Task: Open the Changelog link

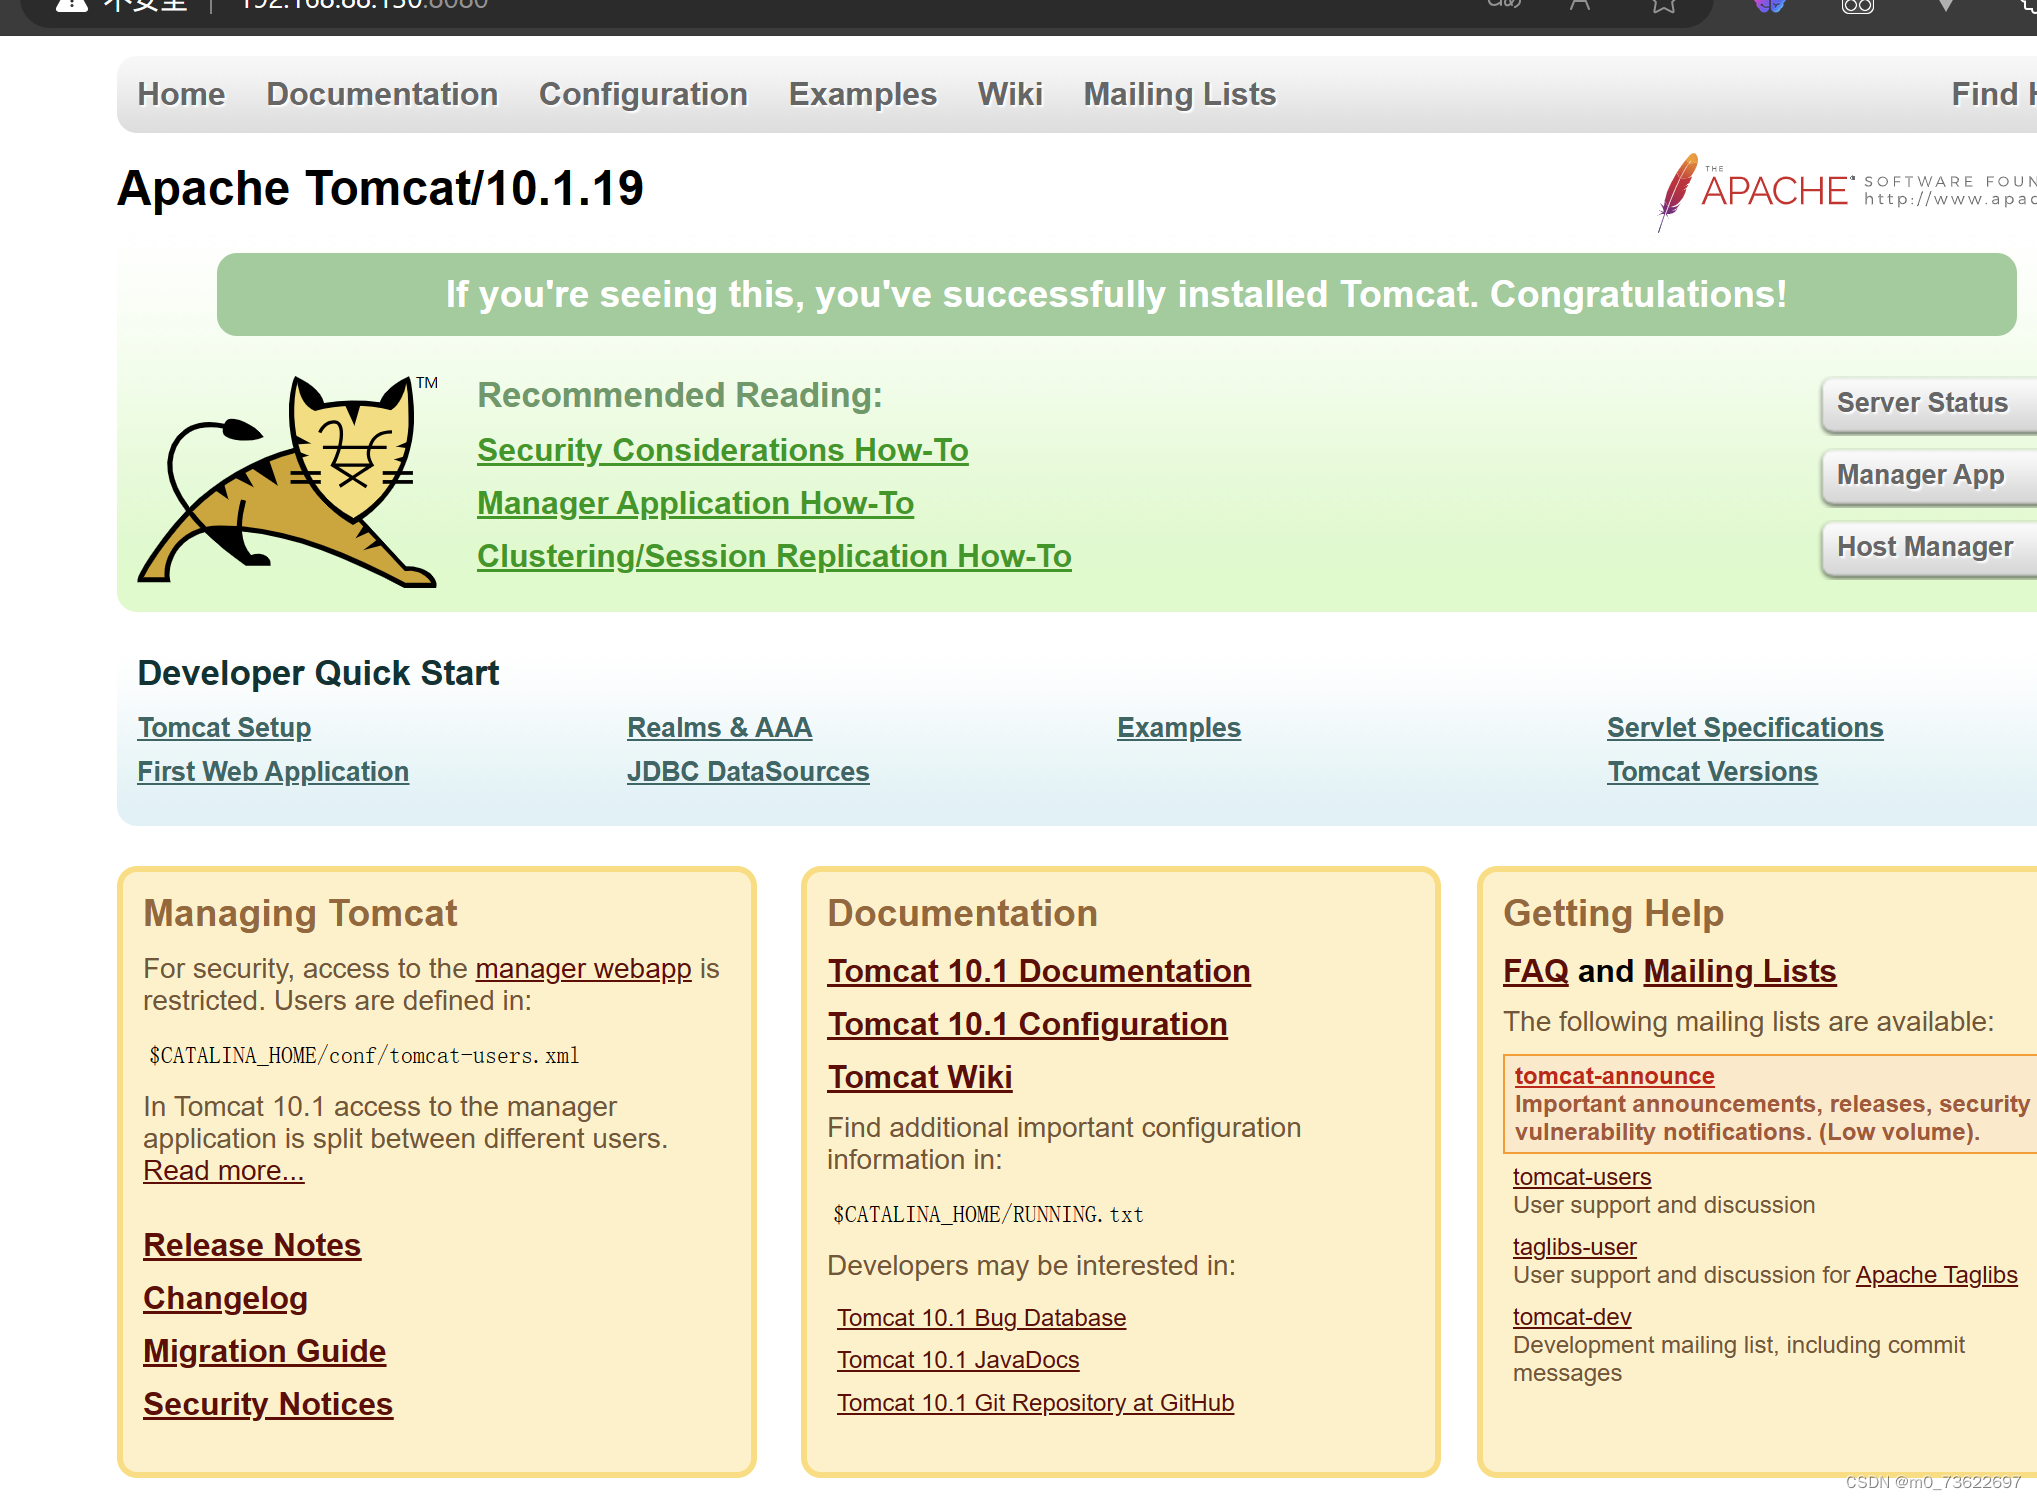Action: (225, 1298)
